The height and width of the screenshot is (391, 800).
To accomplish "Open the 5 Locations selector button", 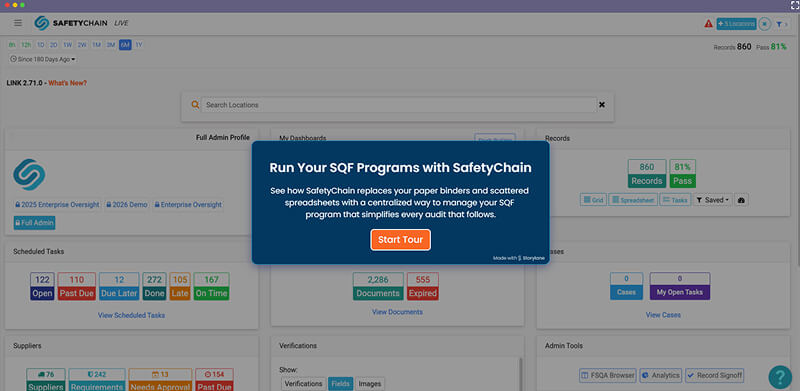I will (736, 23).
